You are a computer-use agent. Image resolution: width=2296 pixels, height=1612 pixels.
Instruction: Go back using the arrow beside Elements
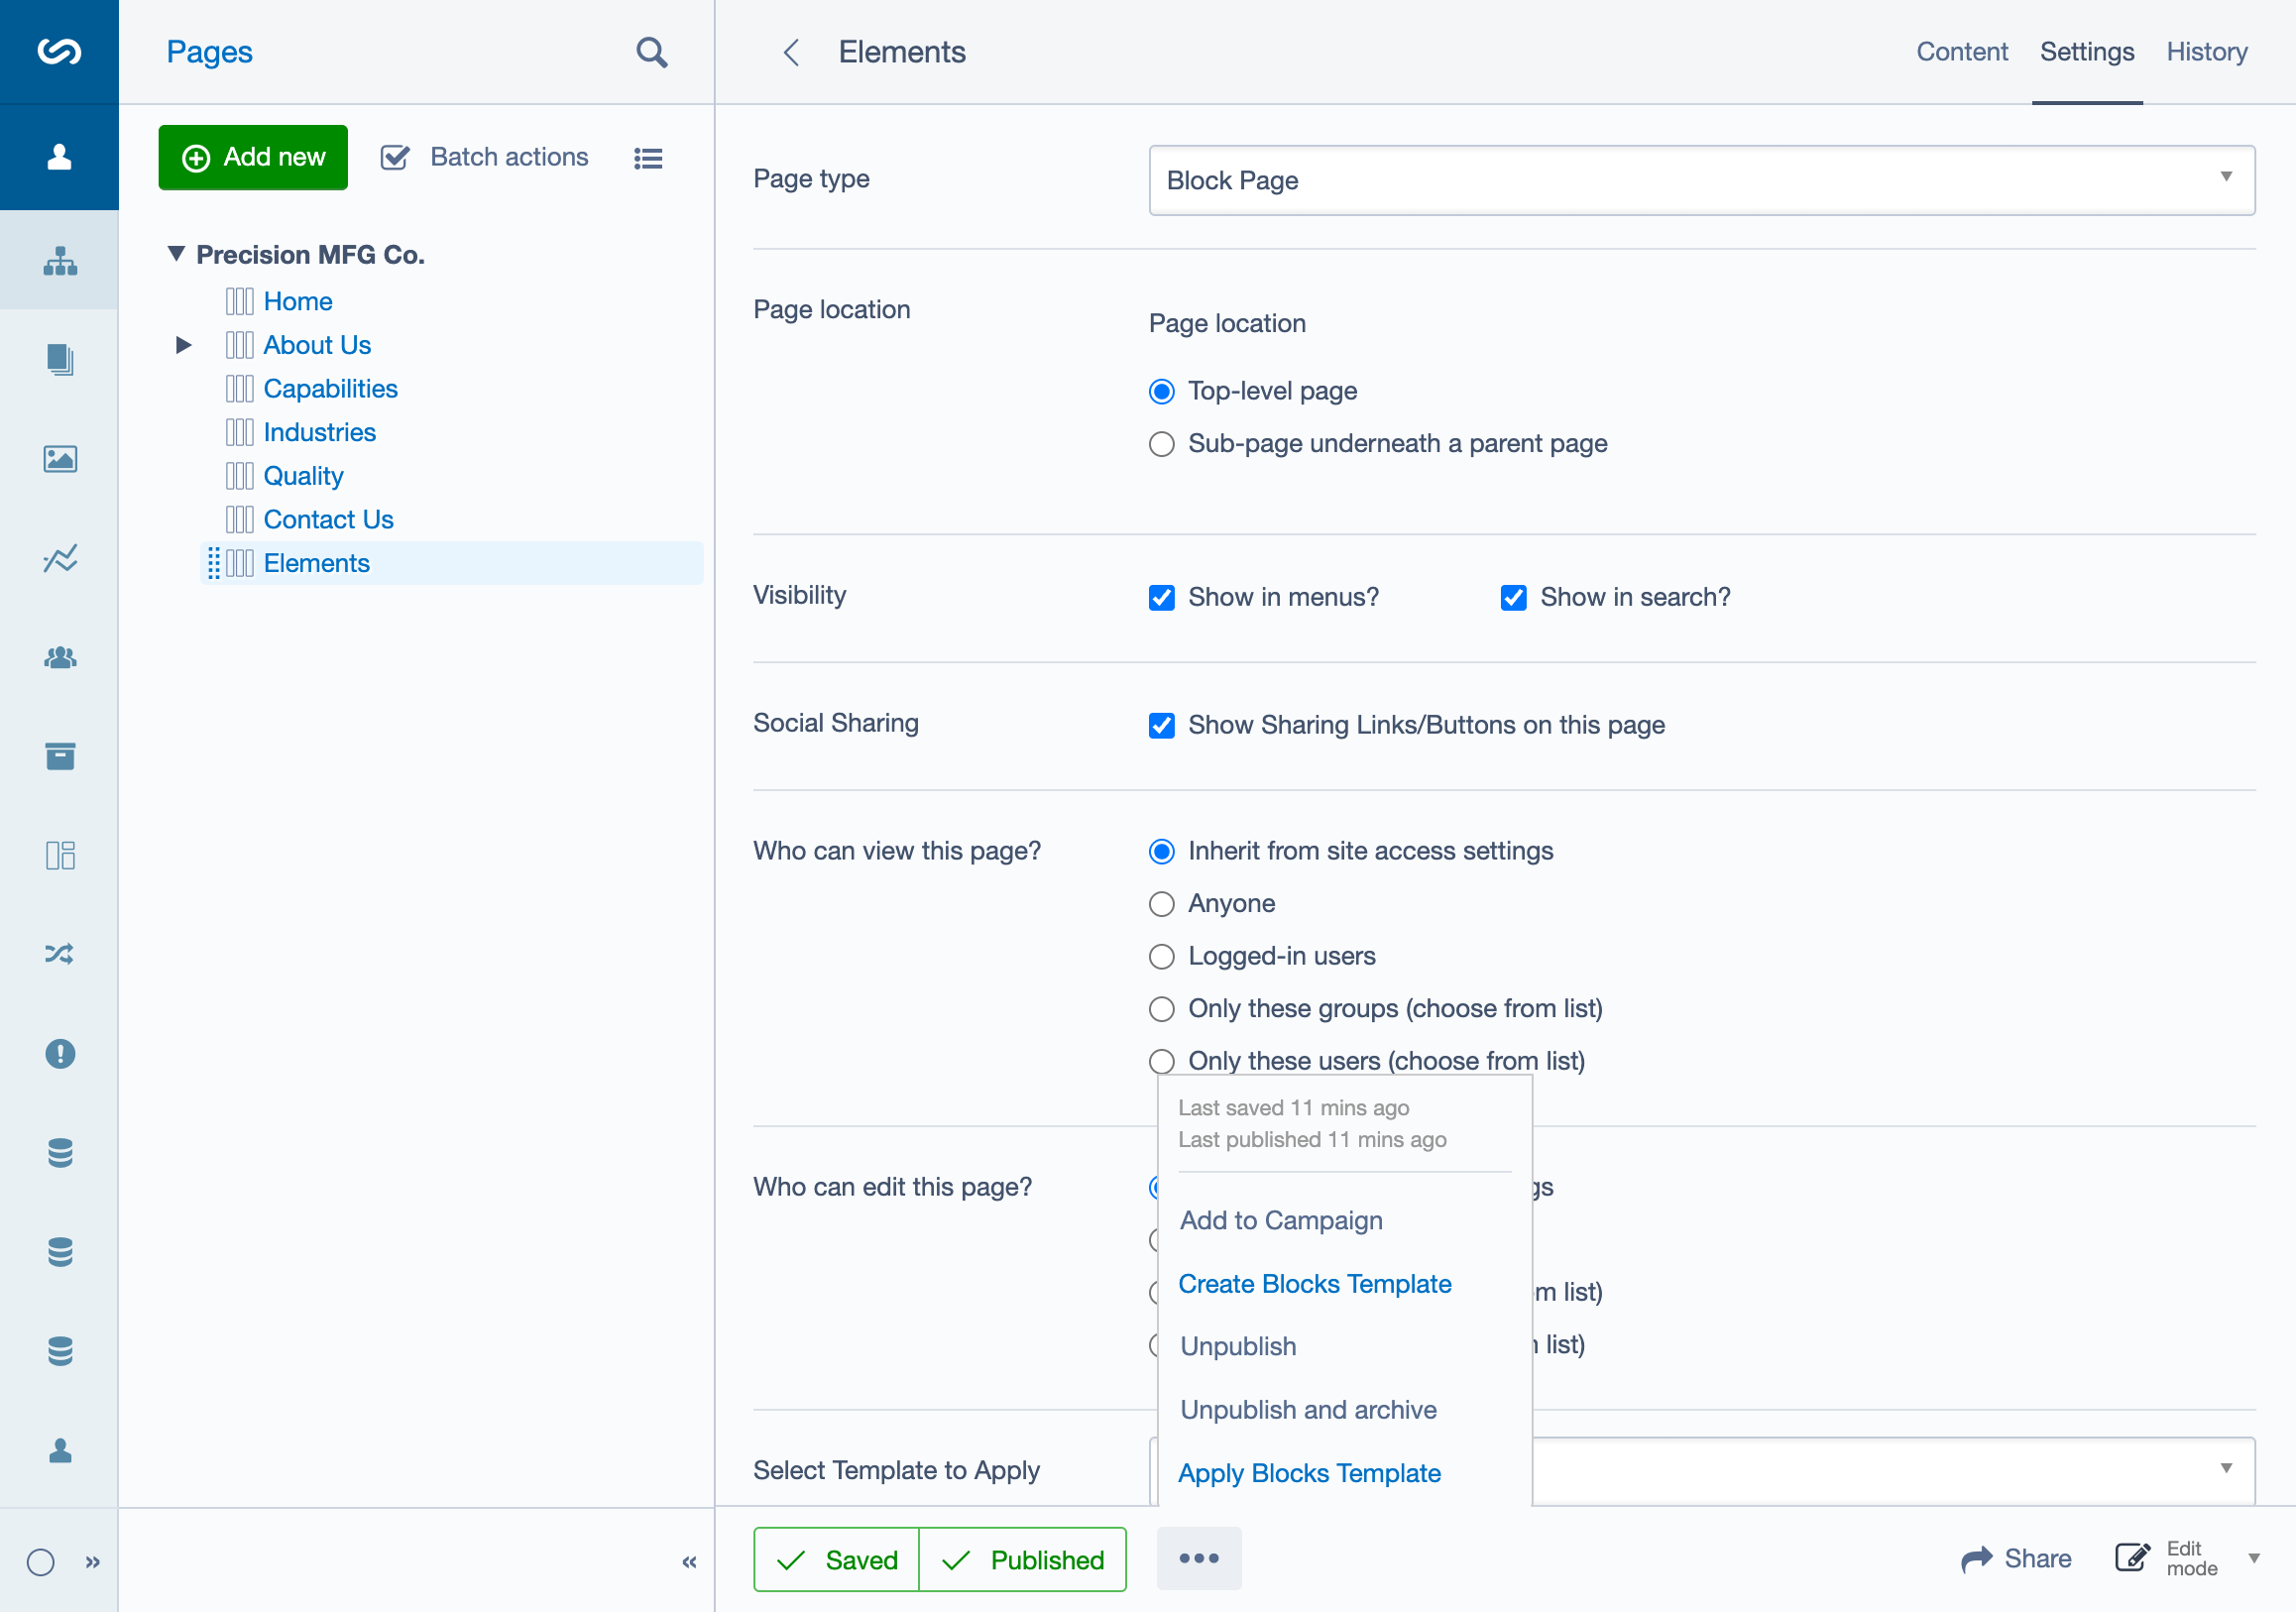791,52
